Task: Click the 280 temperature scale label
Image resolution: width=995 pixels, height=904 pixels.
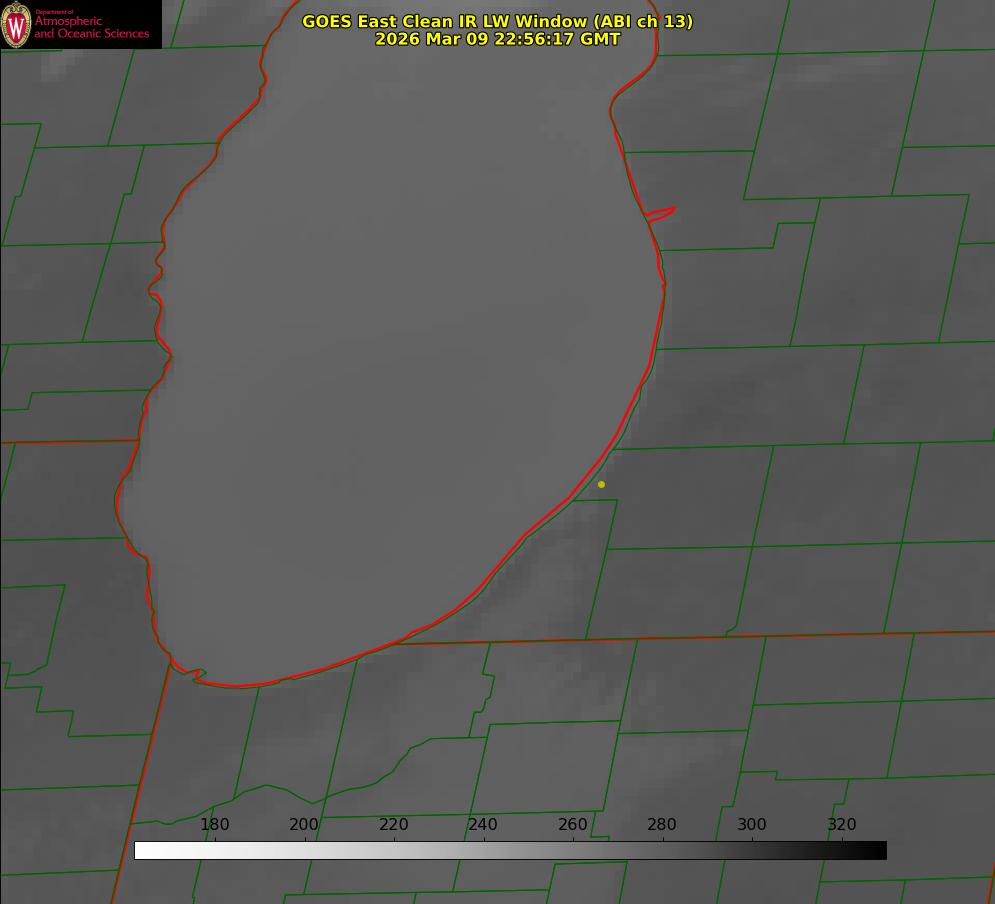Action: [662, 825]
